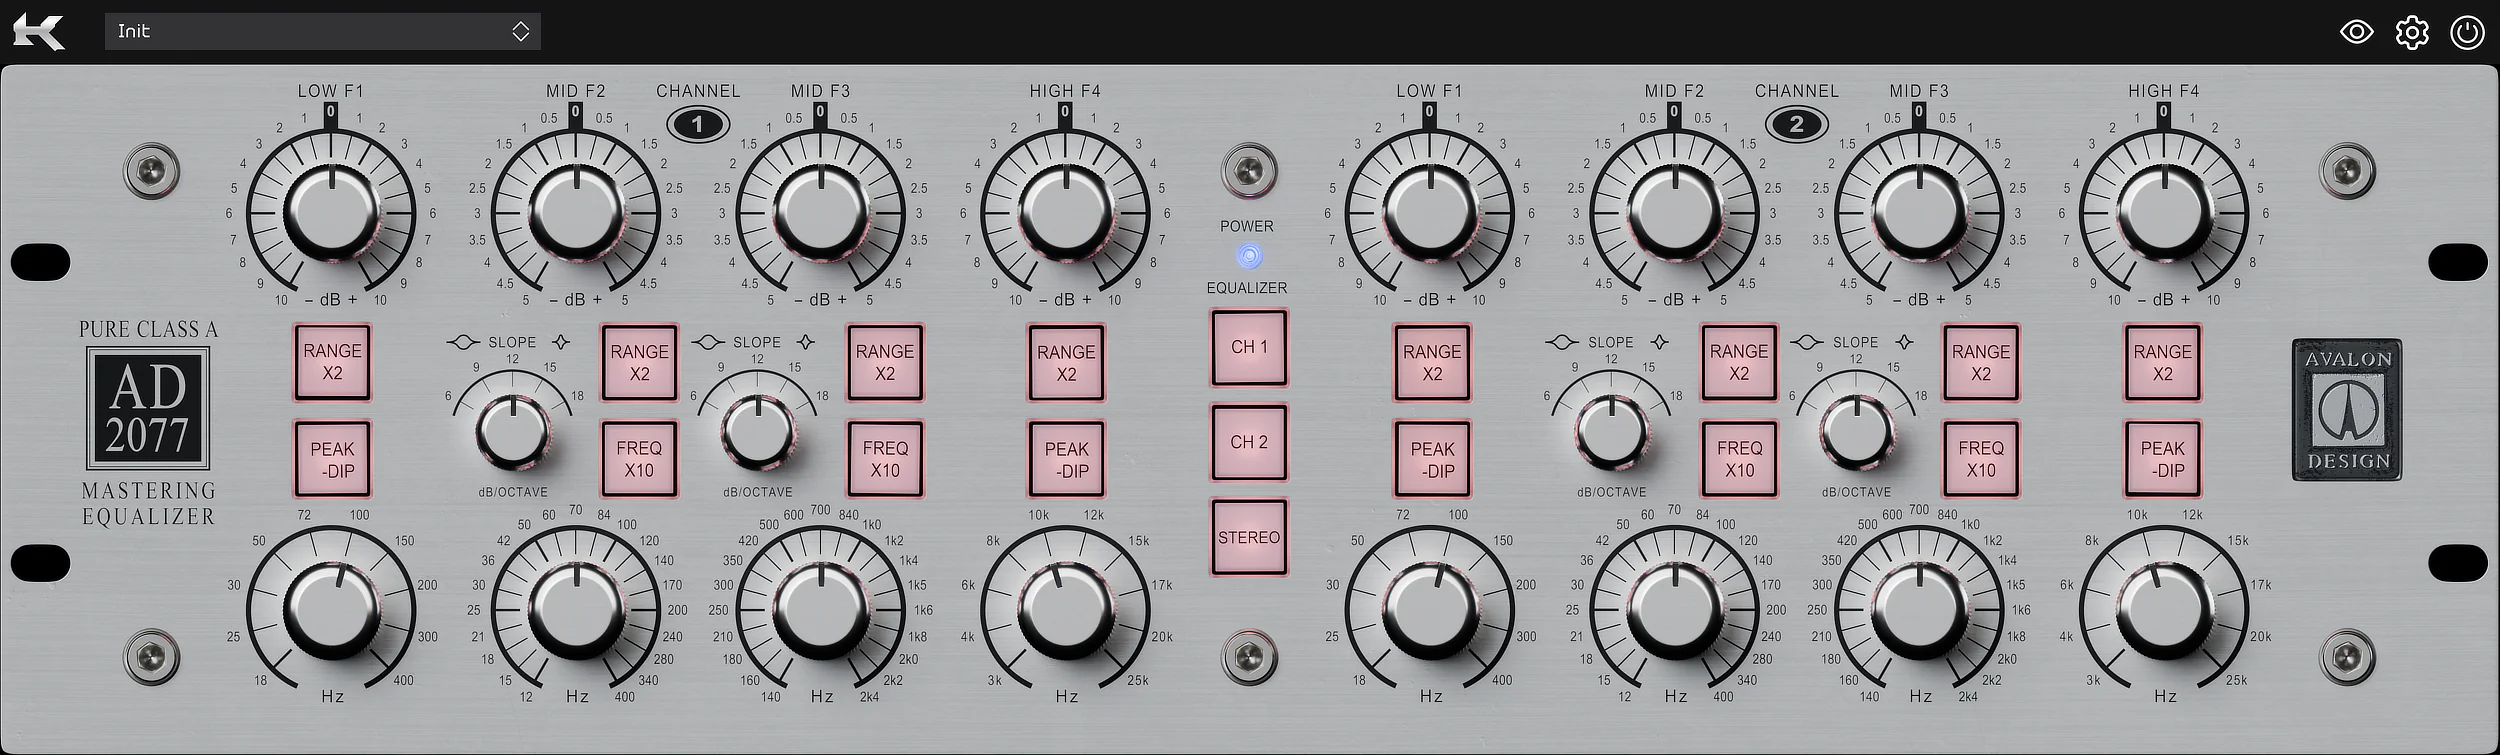Click Channel 1 MID F2 gain knob
Screen dimensions: 2500x755
pos(576,212)
